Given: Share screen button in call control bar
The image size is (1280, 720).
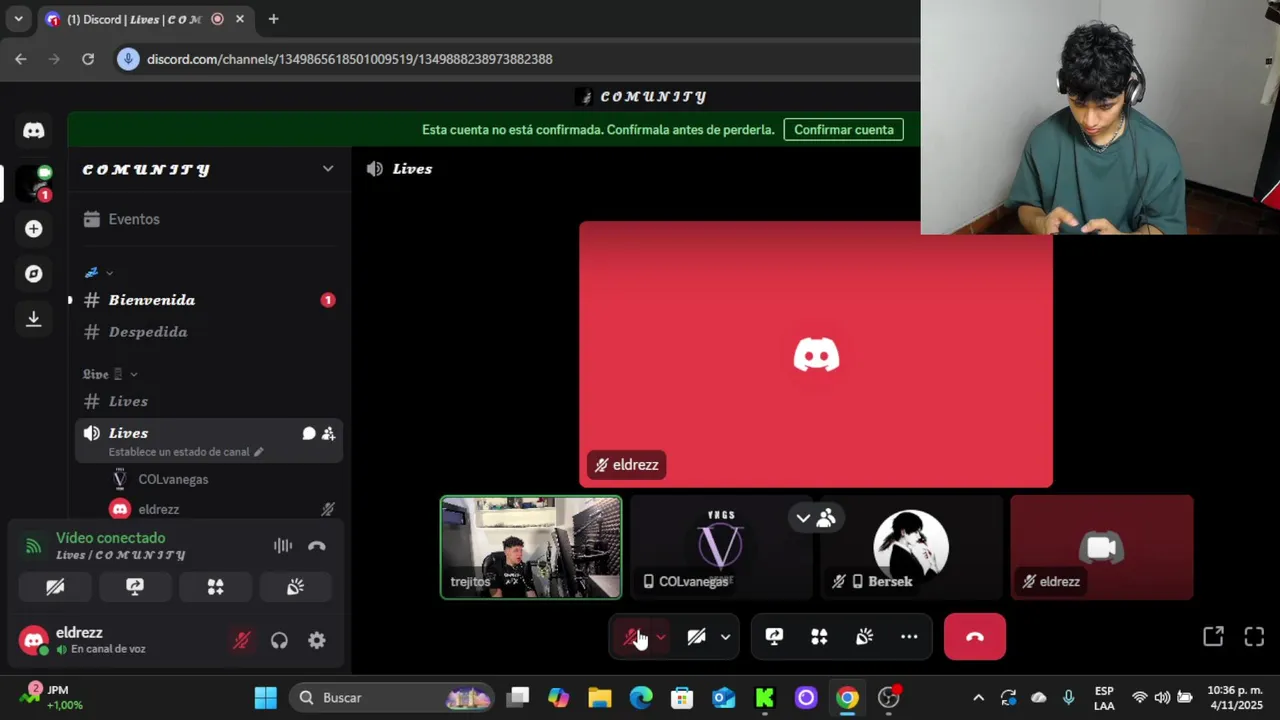Looking at the screenshot, I should [x=774, y=637].
